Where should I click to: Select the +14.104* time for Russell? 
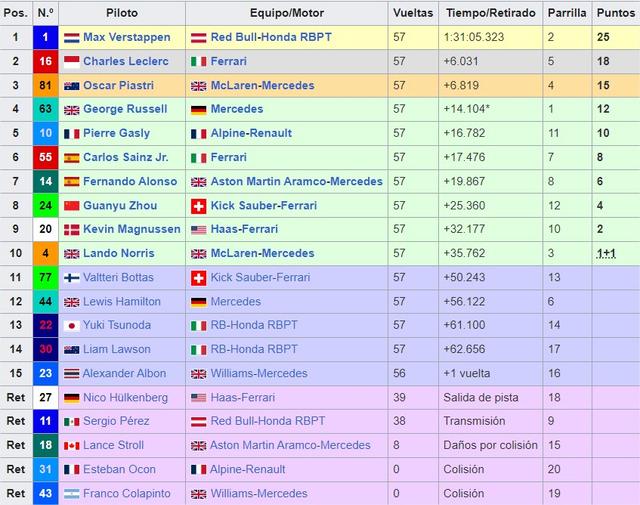coord(467,109)
